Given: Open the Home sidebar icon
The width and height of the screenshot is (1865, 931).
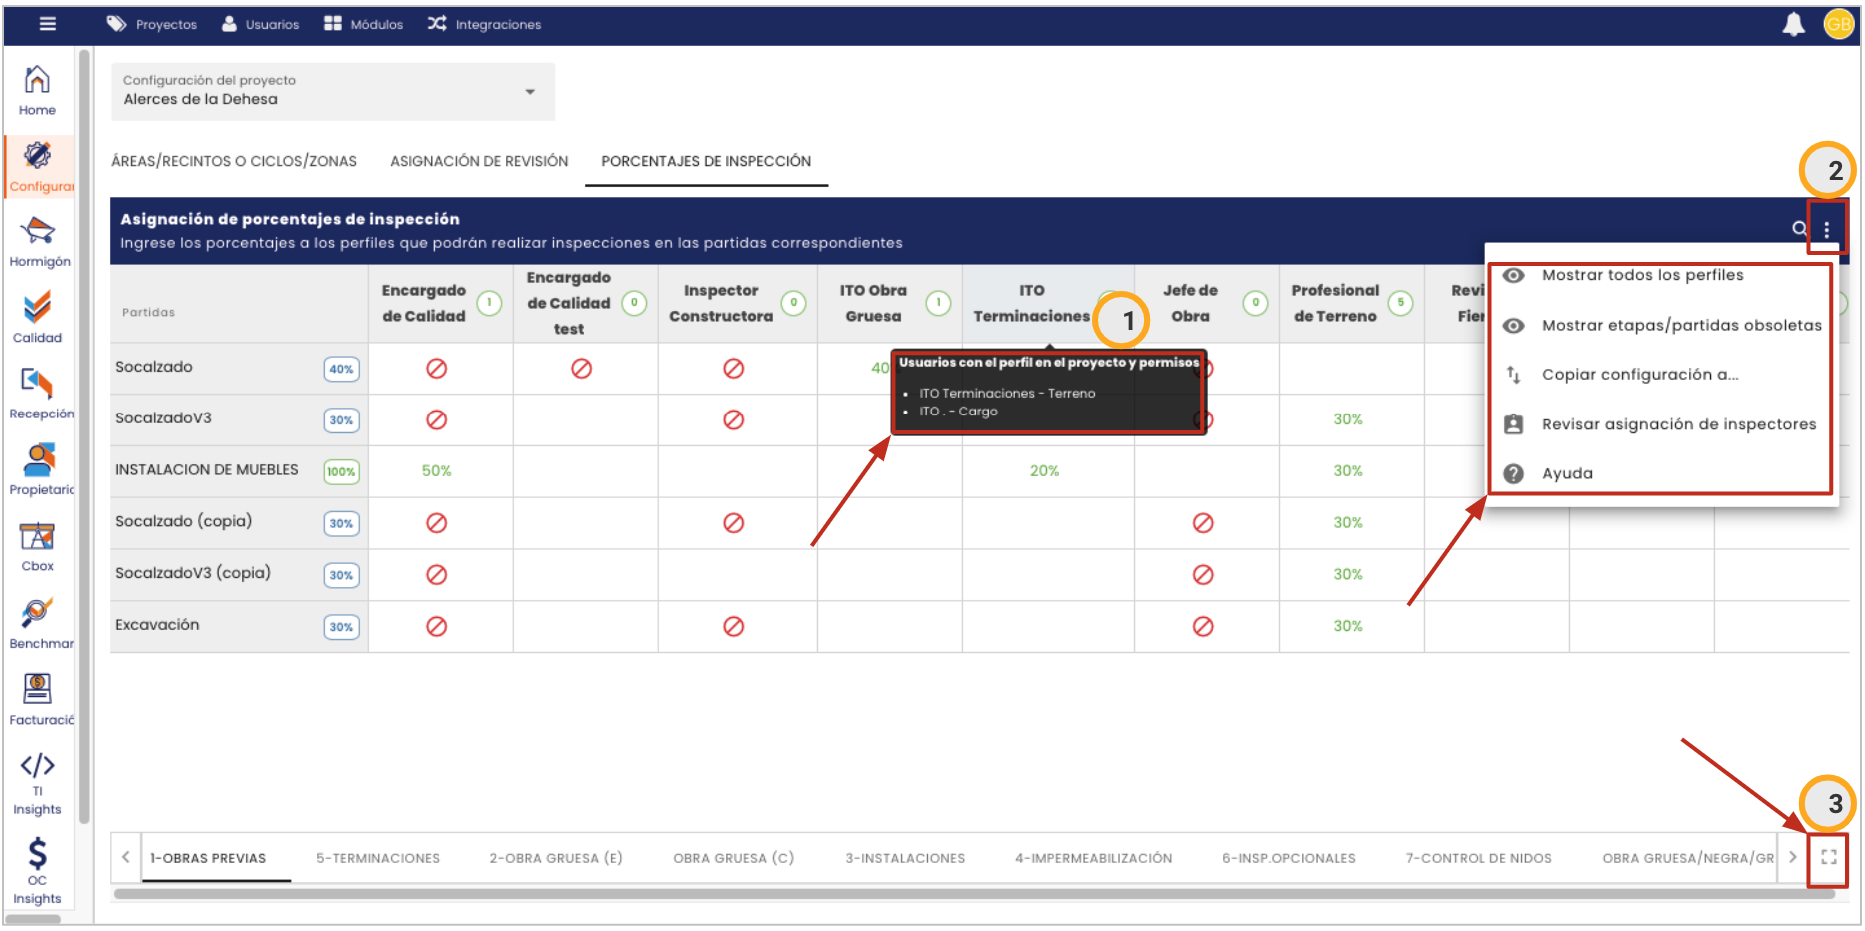Looking at the screenshot, I should pos(37,90).
